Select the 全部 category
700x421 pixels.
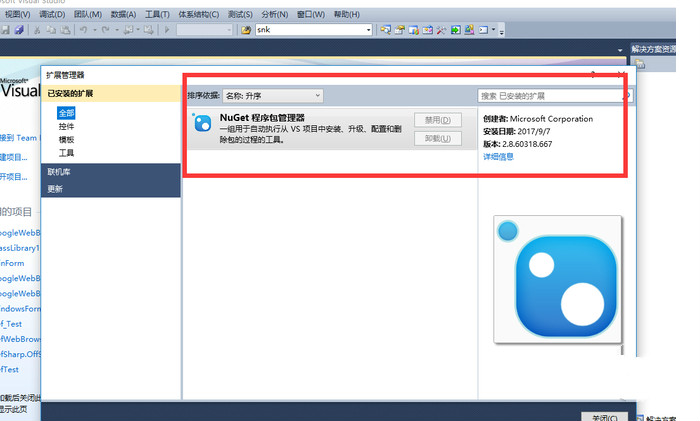(x=66, y=113)
